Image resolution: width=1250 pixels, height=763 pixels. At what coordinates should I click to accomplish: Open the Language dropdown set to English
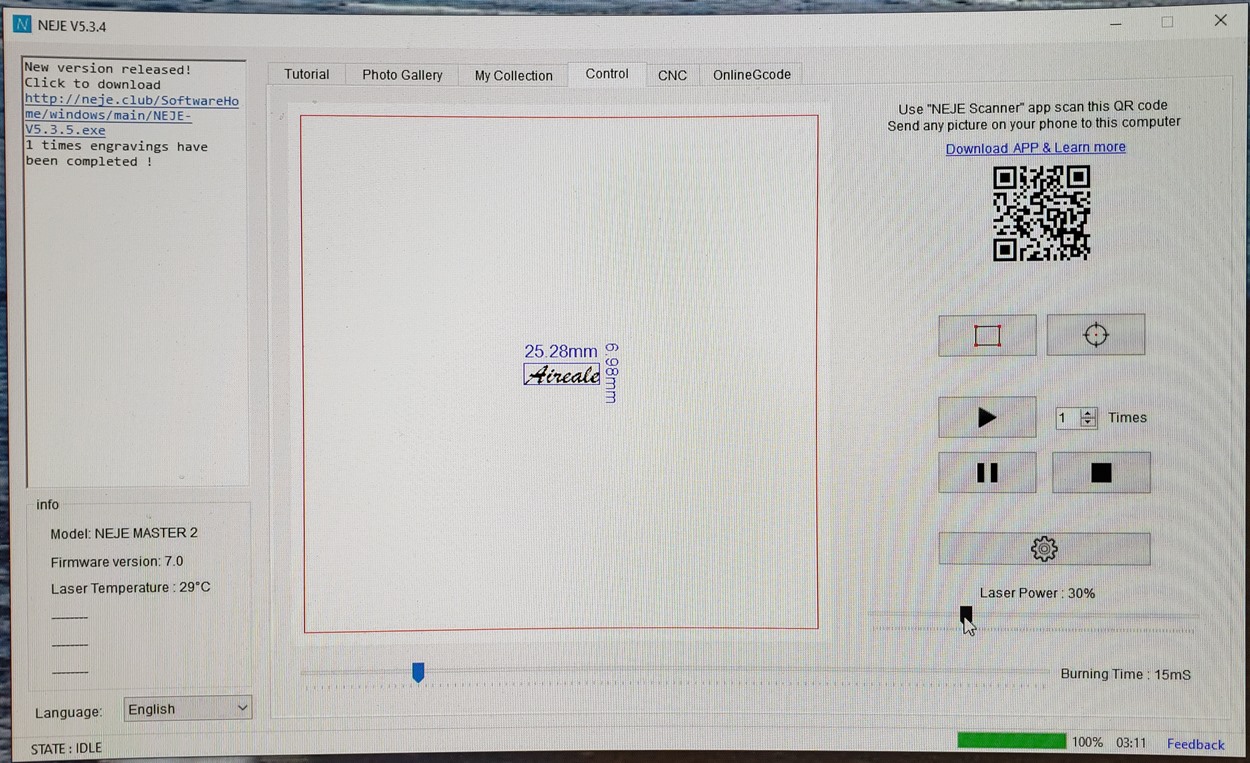coord(188,709)
